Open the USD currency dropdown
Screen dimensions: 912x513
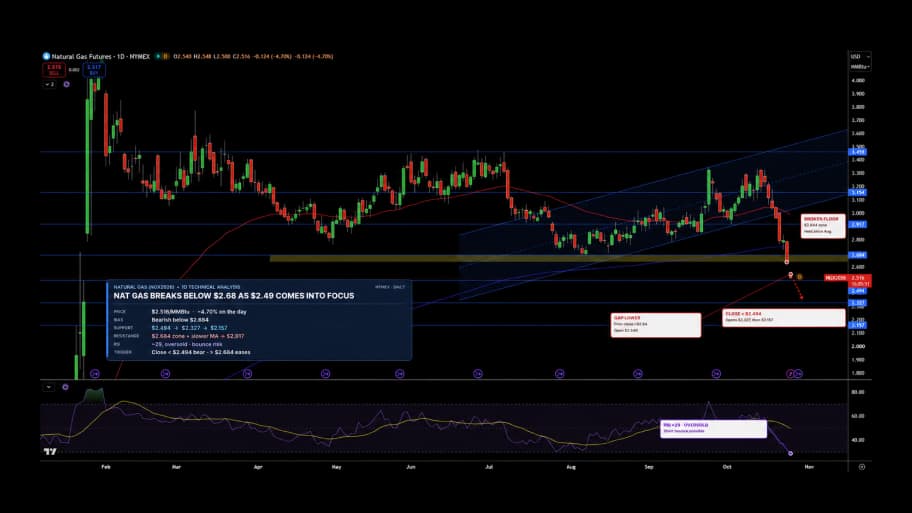(860, 56)
